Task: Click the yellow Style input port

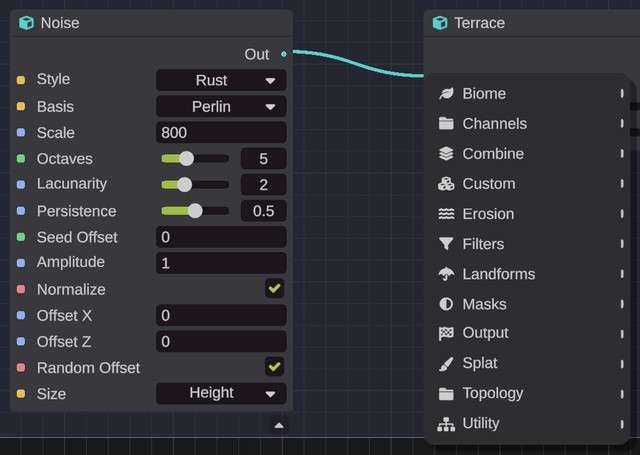Action: [21, 80]
